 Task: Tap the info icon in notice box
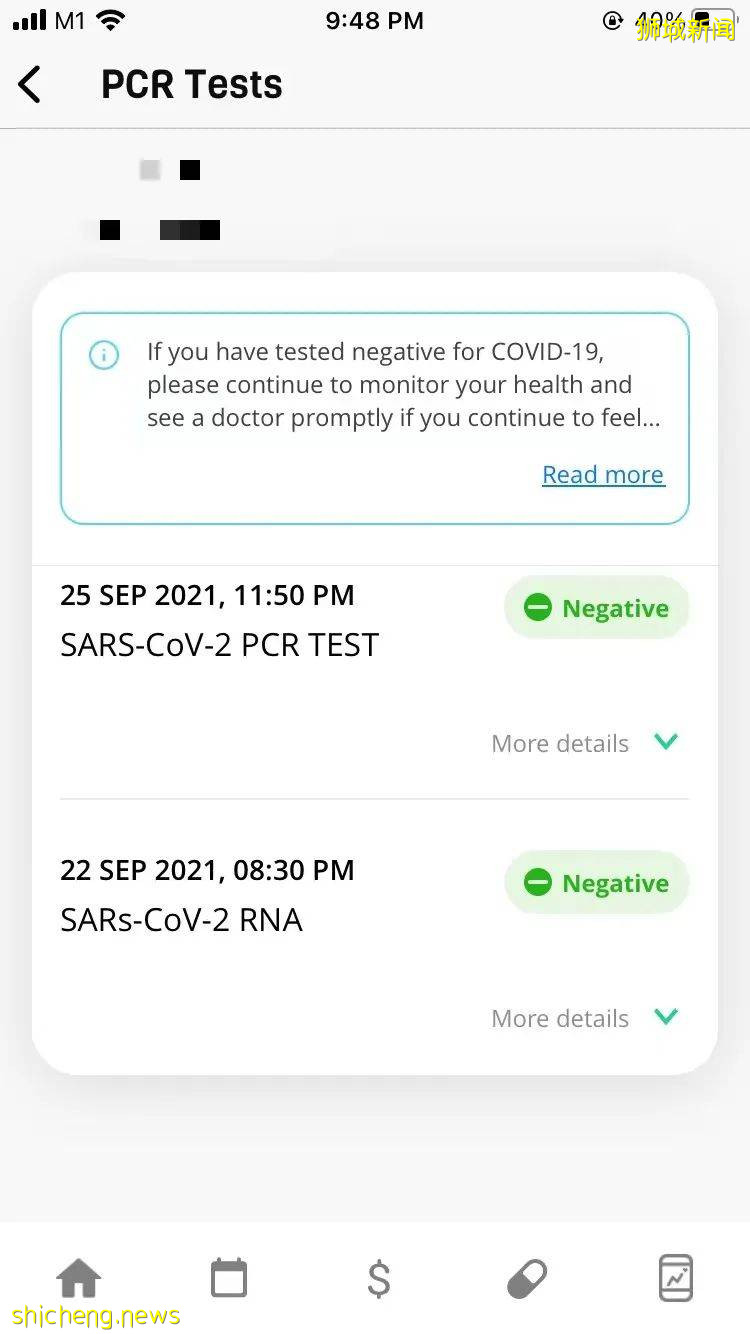[104, 355]
